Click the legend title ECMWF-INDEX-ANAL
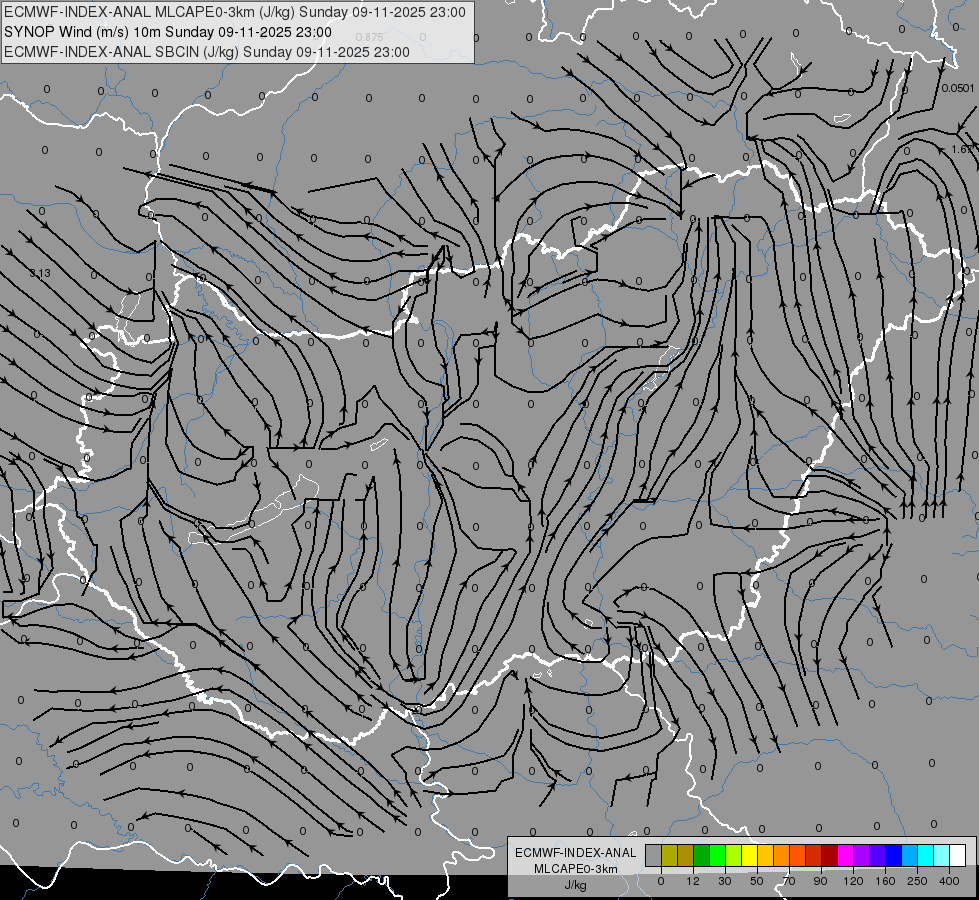Viewport: 979px width, 900px height. point(576,853)
